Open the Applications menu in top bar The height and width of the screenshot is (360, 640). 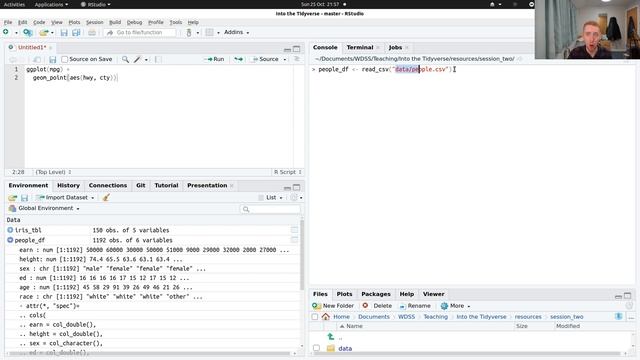51,4
